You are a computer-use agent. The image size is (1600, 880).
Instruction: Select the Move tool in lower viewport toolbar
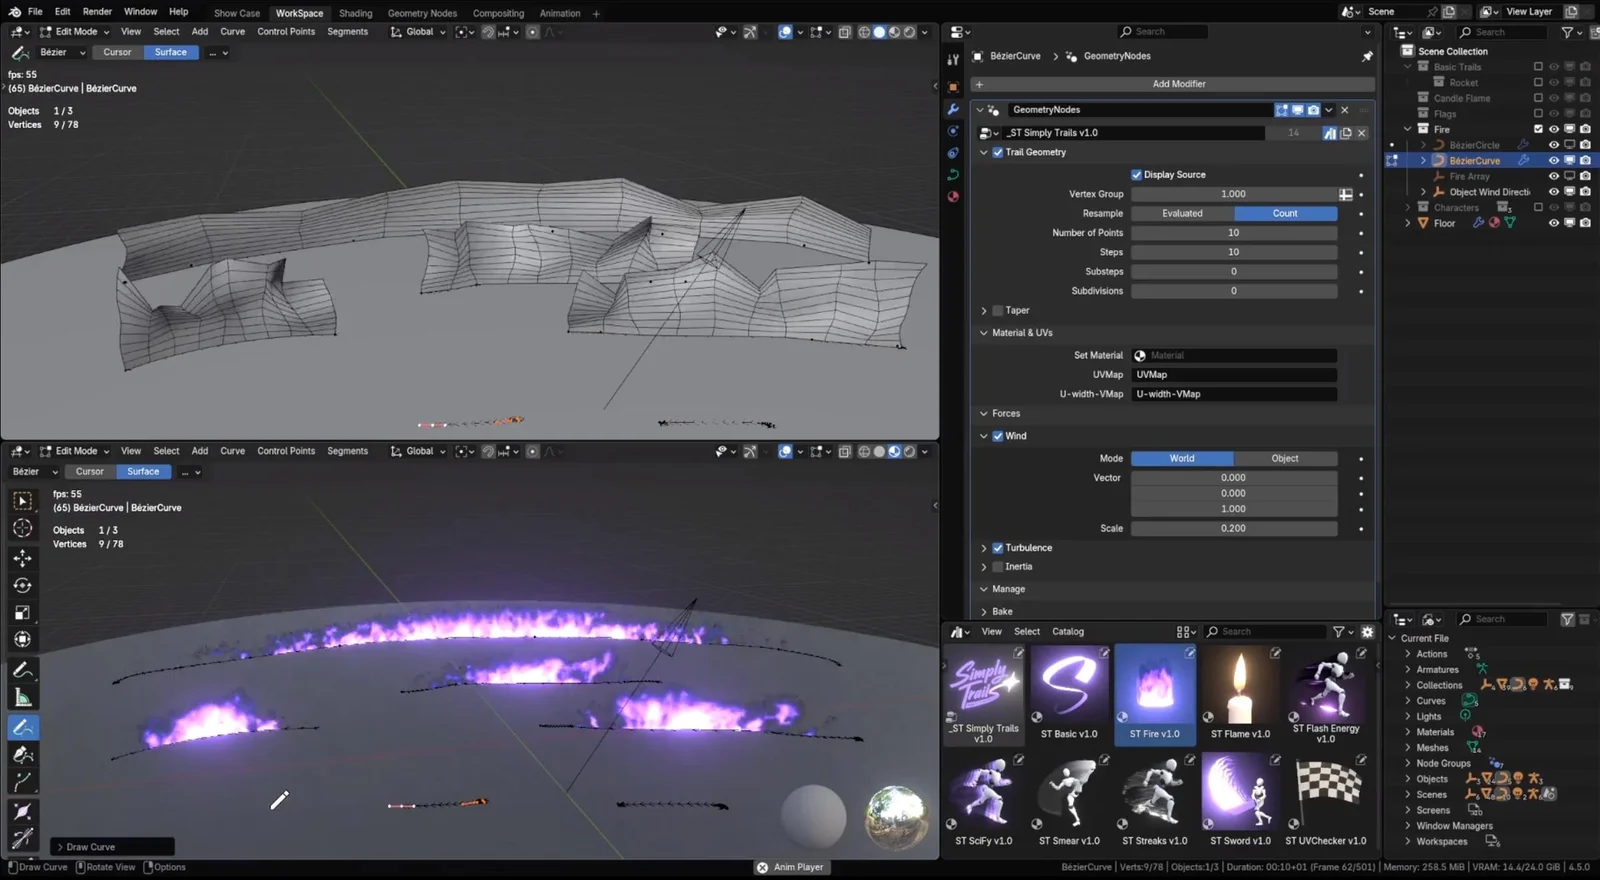tap(22, 558)
